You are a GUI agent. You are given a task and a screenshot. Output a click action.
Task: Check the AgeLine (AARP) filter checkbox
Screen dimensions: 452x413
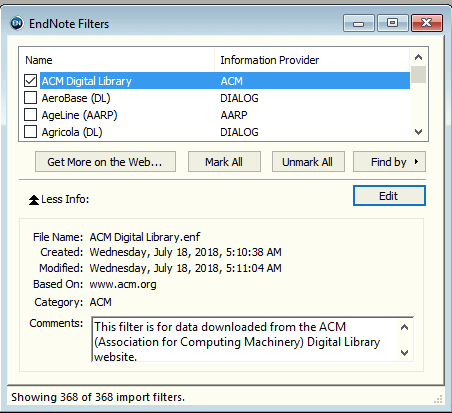30,115
